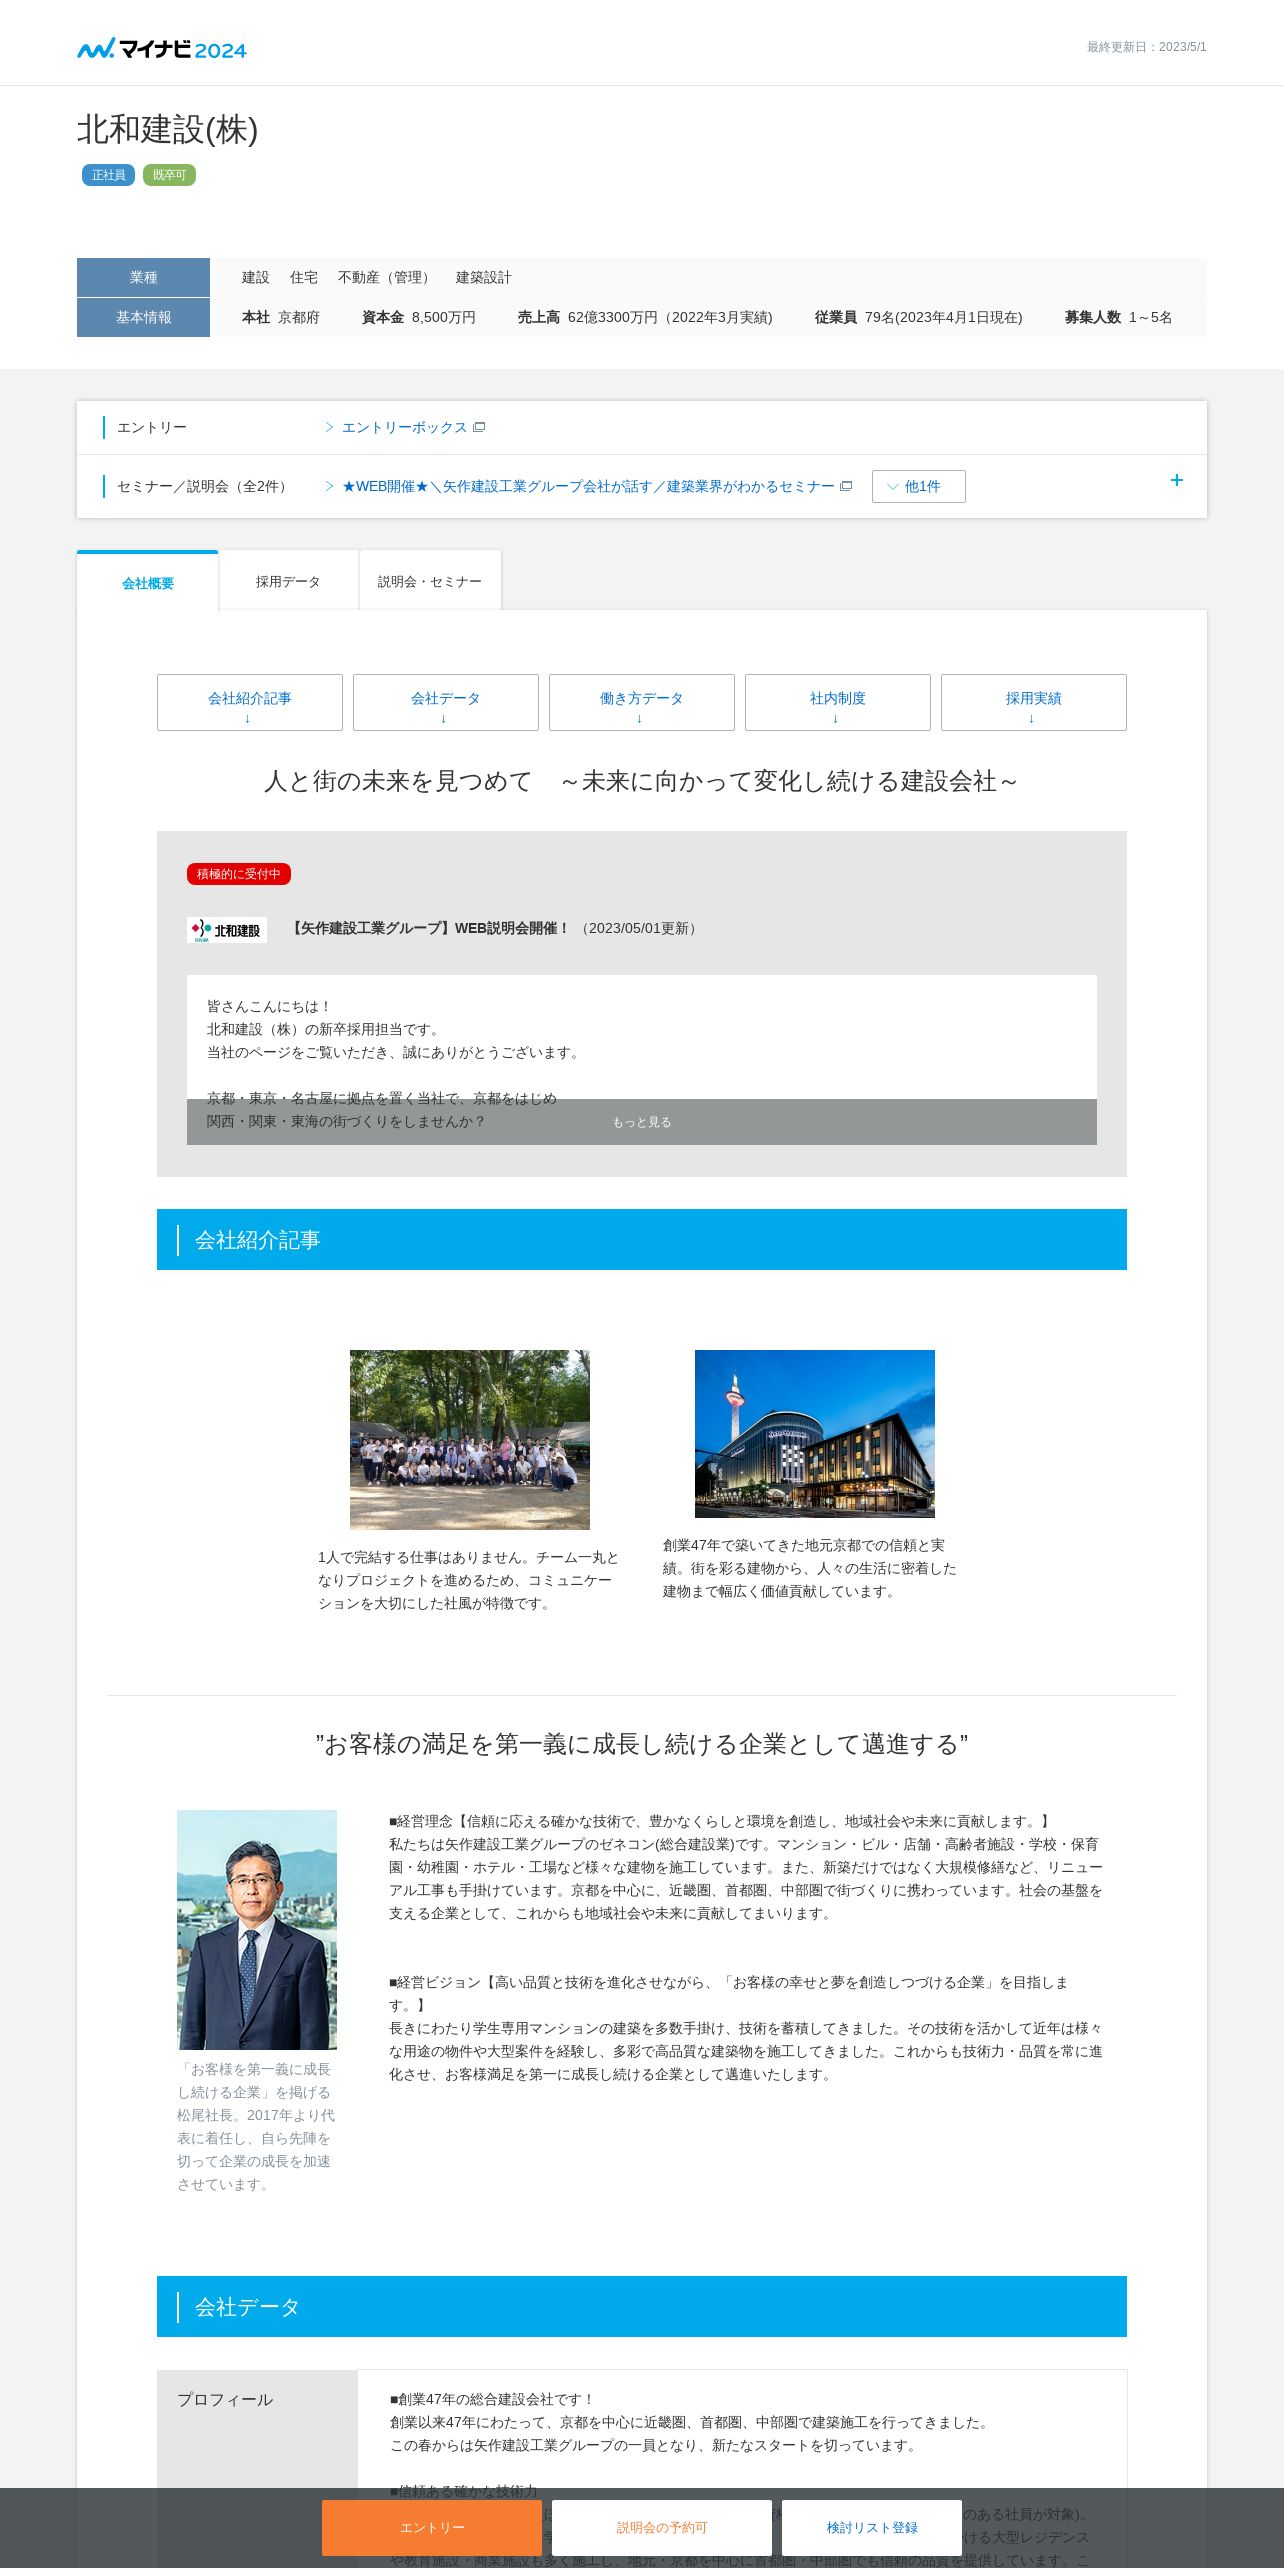Jump to 働き方データ section button
1284x2568 pixels.
click(642, 702)
